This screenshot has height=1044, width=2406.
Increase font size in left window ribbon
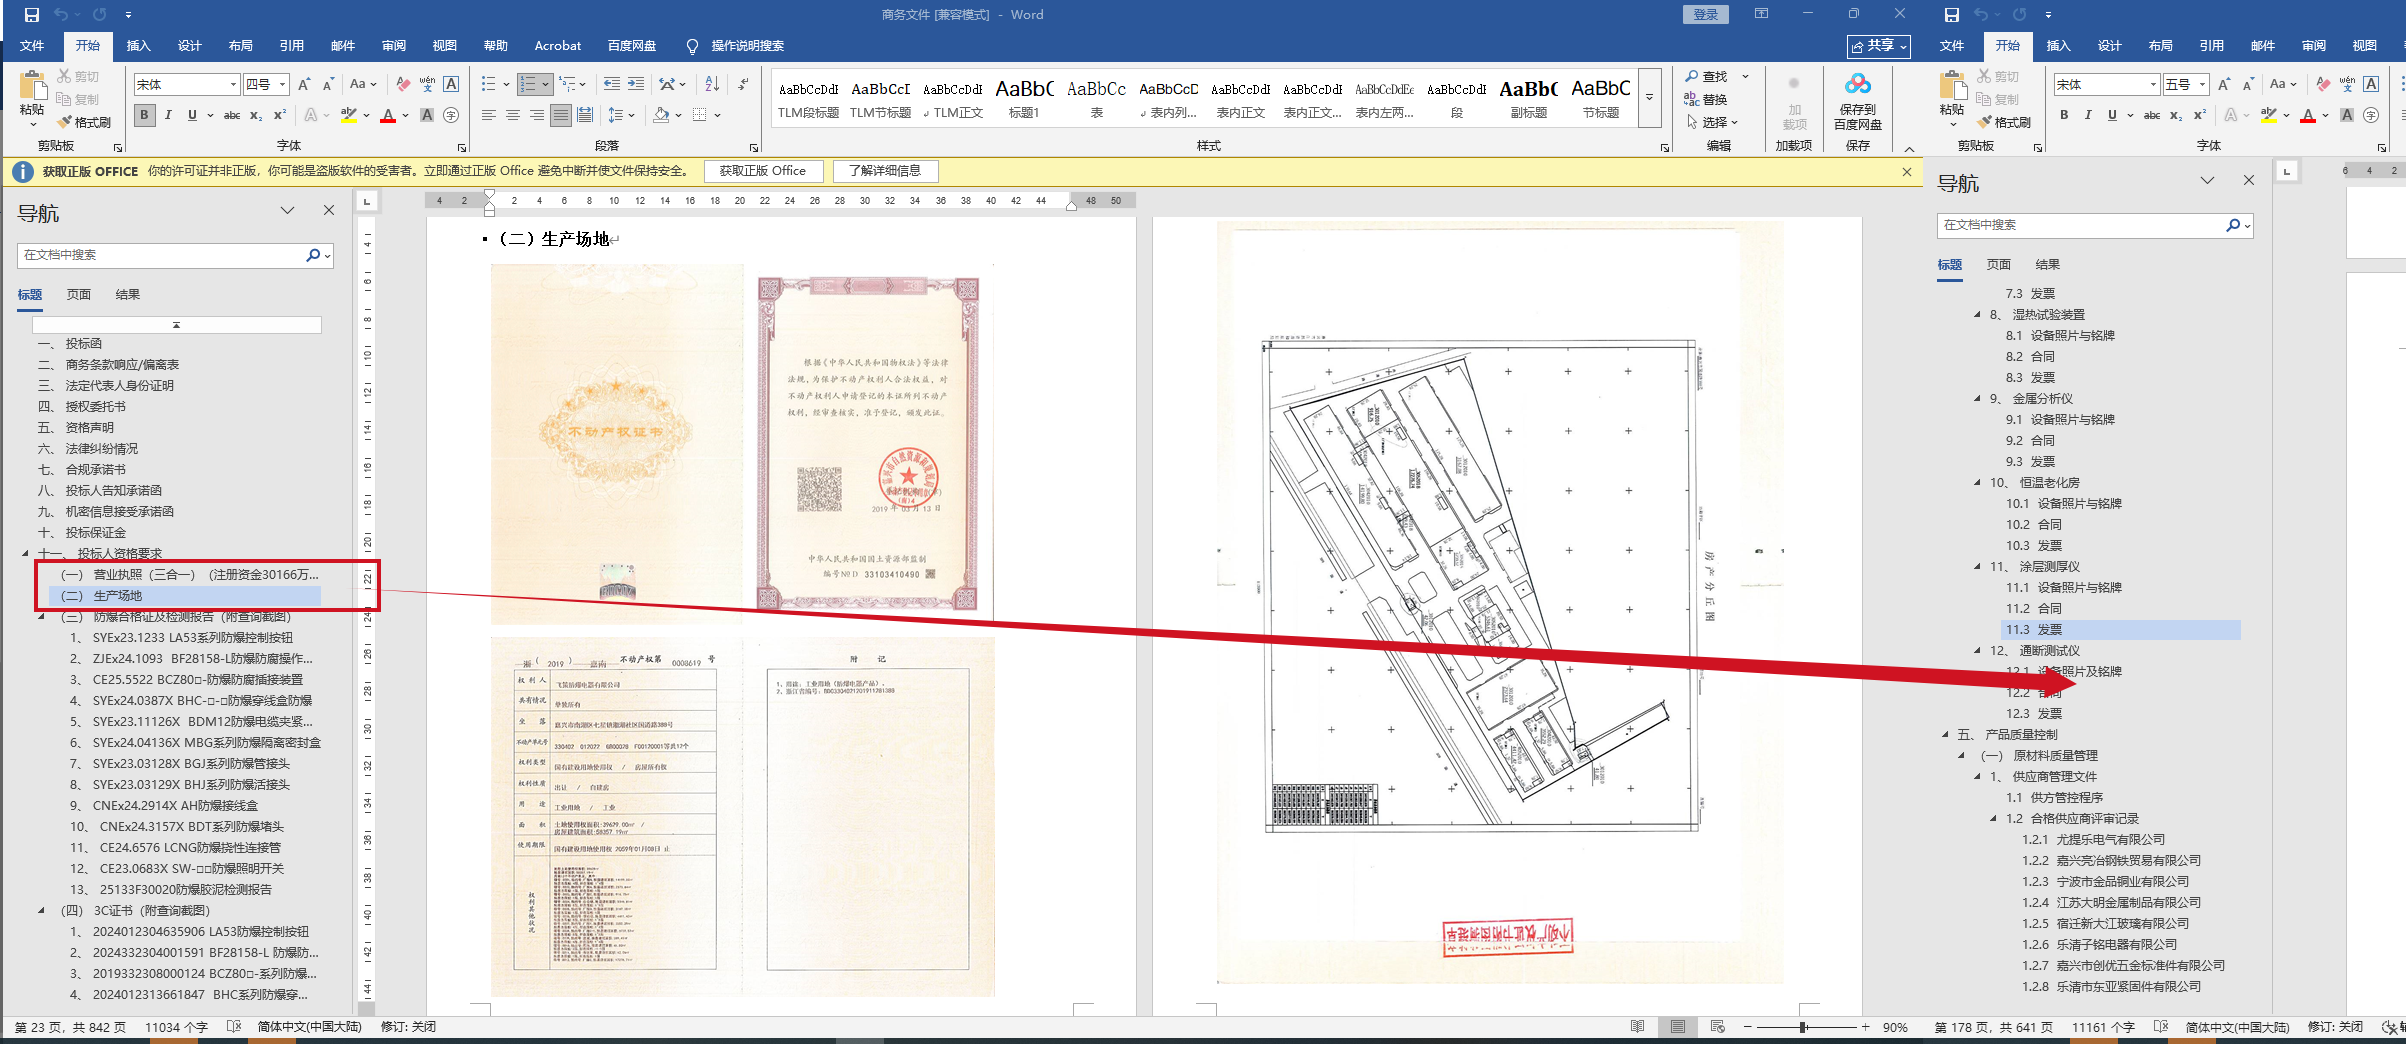(304, 85)
